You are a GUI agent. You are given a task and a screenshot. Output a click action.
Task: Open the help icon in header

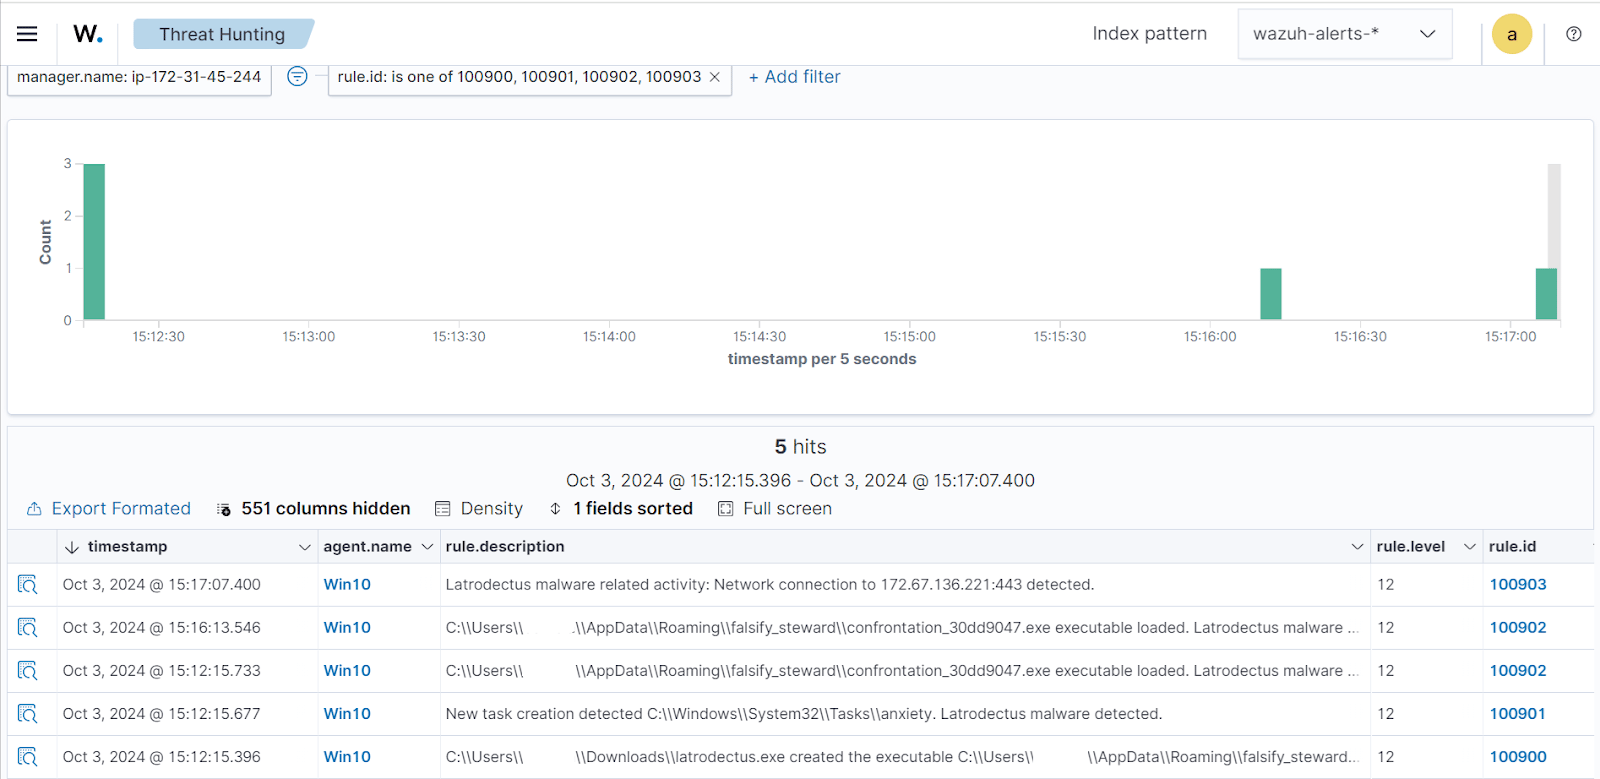click(1573, 34)
